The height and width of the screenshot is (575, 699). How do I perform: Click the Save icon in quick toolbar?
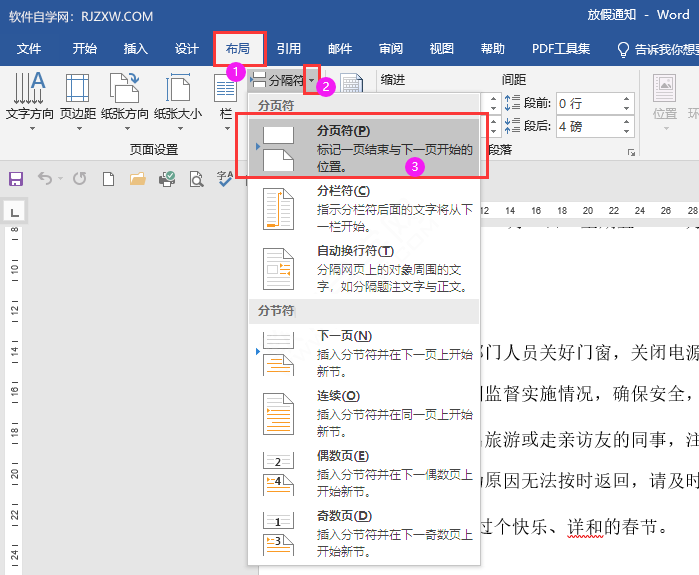click(x=16, y=179)
